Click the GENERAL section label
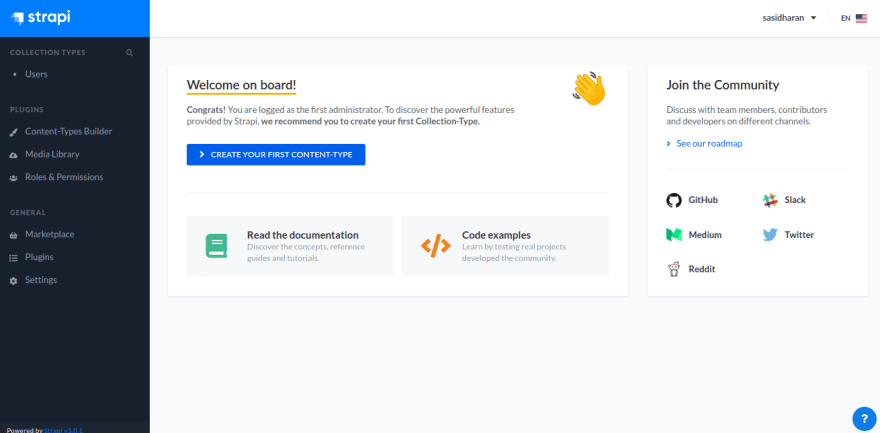The image size is (880, 433). [28, 213]
